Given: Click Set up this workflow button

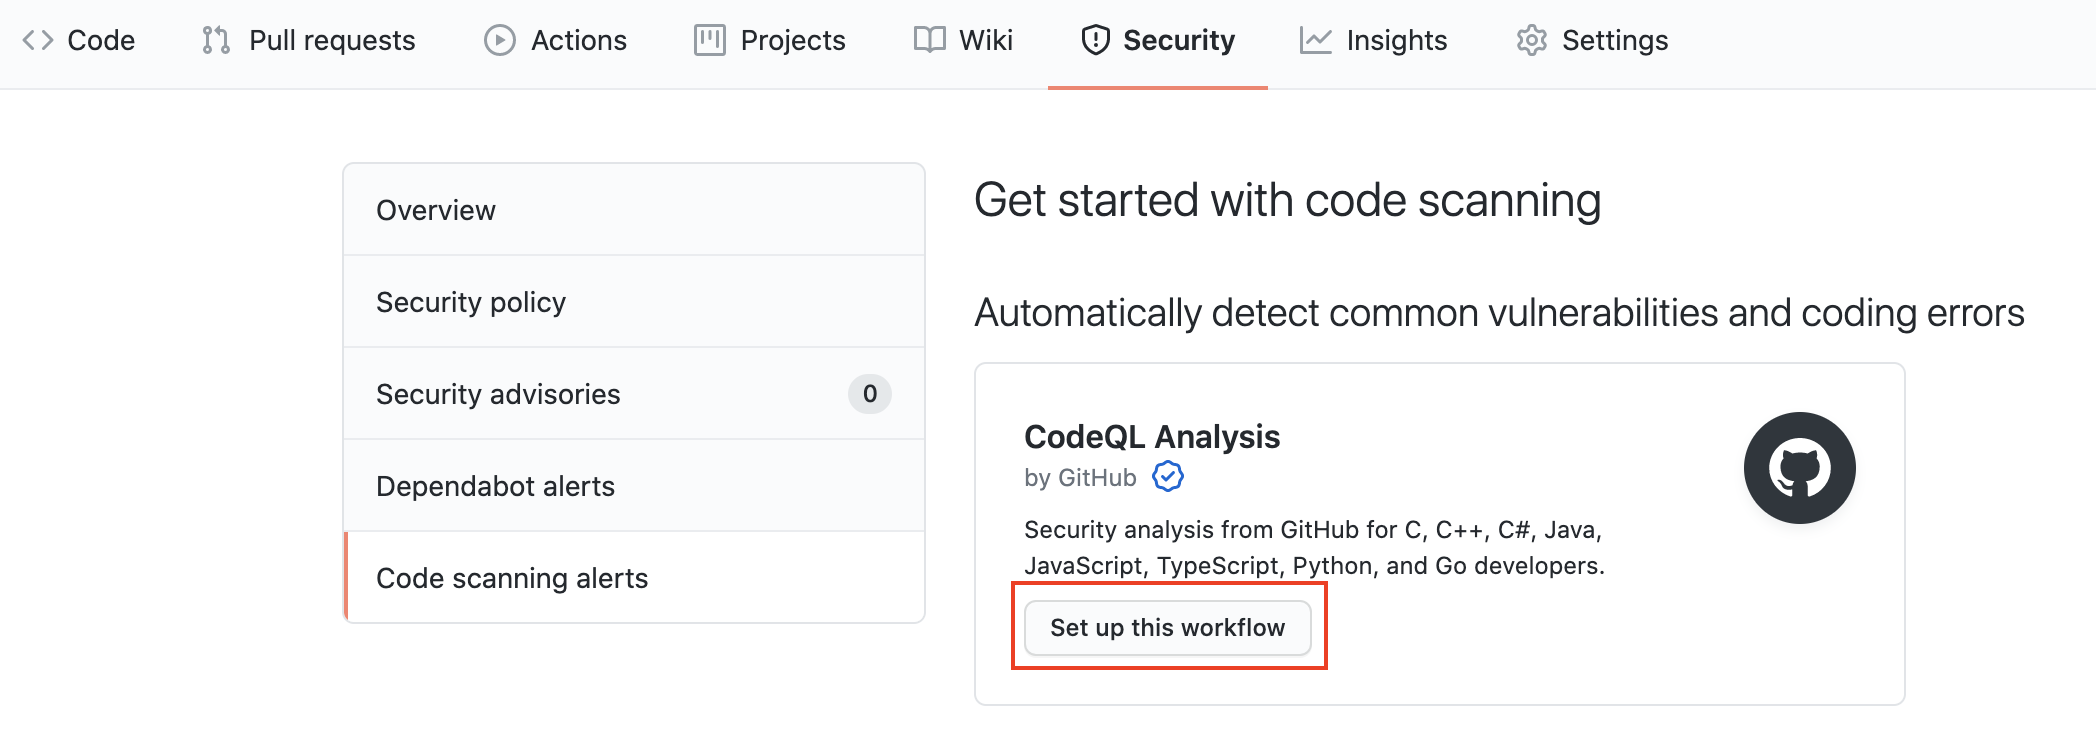Looking at the screenshot, I should 1168,628.
